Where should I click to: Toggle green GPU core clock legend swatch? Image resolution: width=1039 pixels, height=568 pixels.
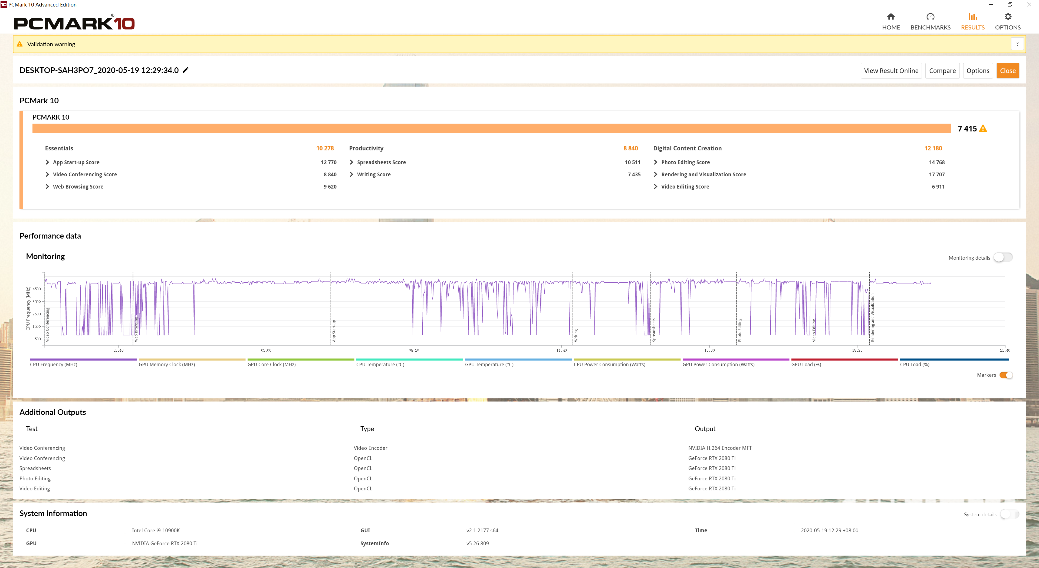[301, 360]
